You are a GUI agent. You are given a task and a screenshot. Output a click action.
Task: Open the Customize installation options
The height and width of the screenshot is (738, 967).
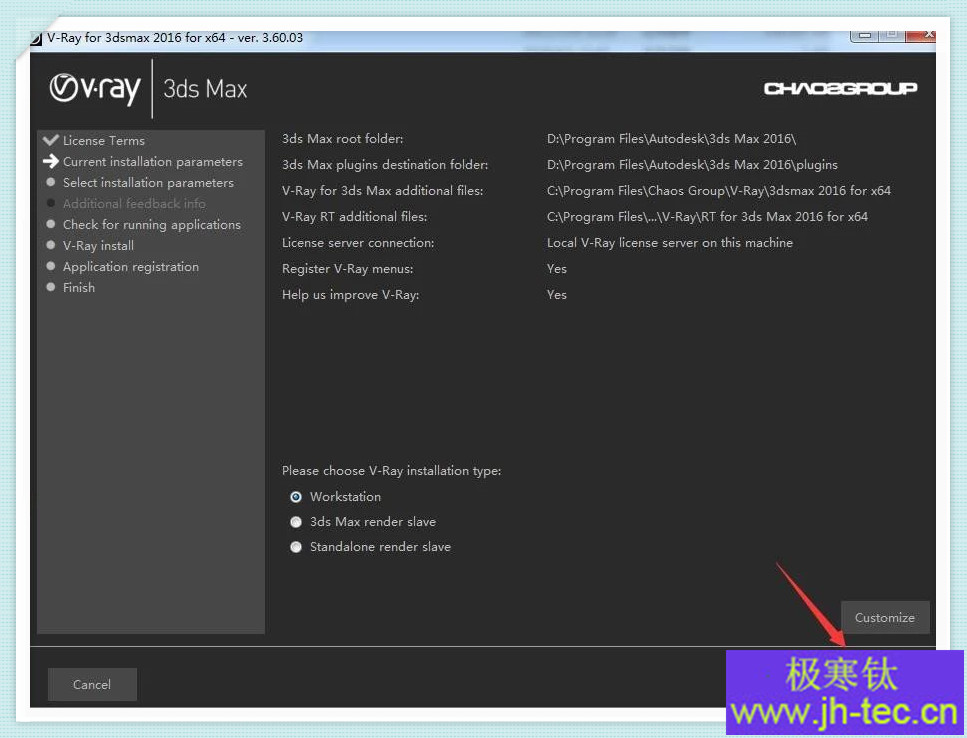pos(885,618)
